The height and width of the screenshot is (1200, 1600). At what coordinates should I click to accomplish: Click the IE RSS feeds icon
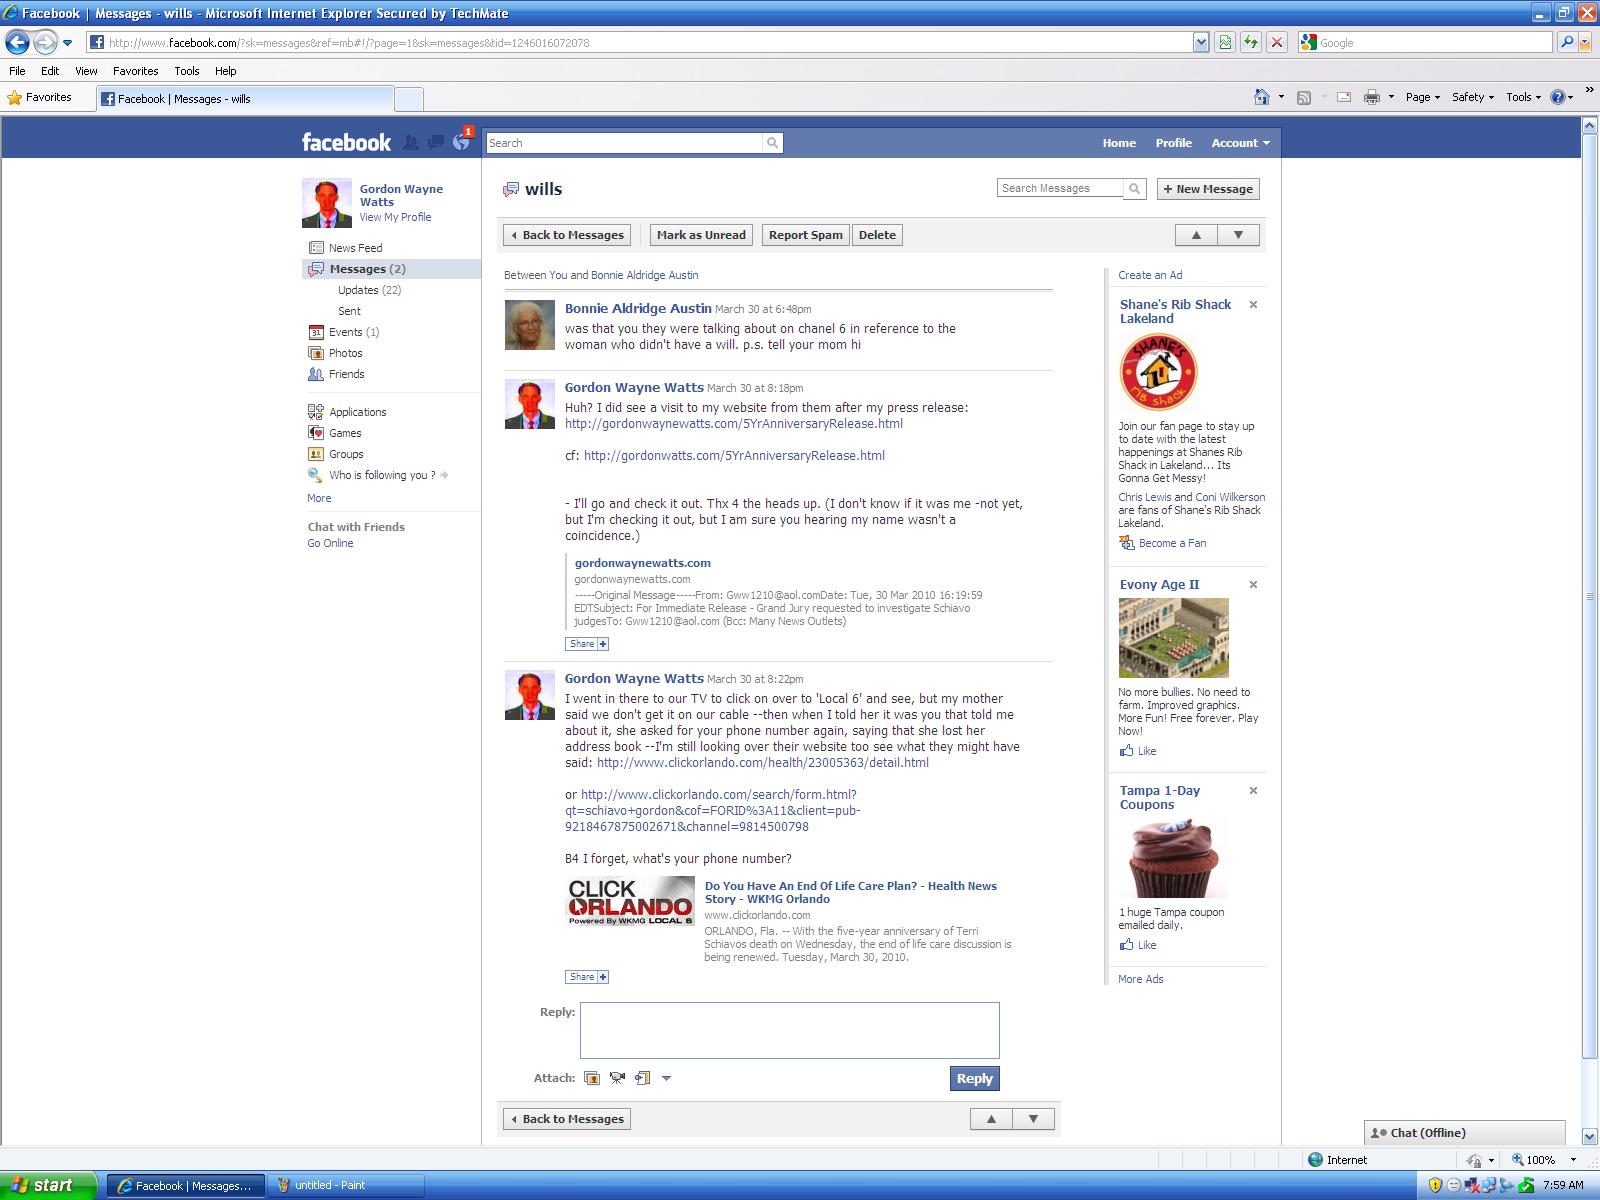[1304, 97]
